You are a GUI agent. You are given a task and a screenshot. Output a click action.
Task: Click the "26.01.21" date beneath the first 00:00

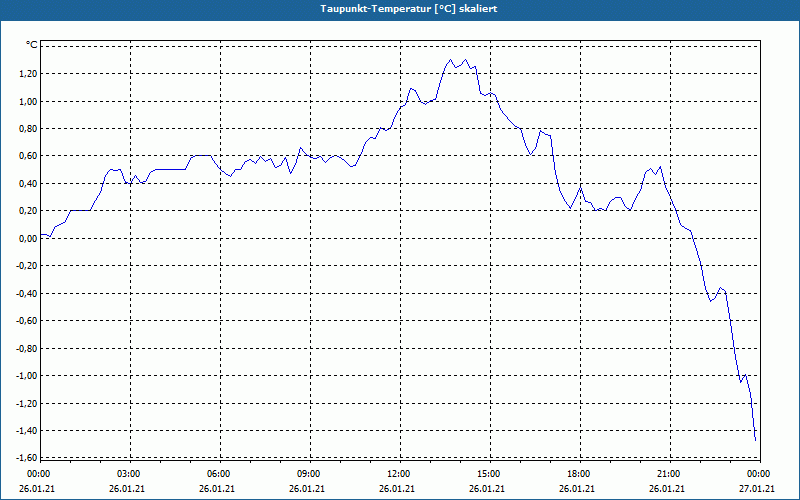click(37, 489)
